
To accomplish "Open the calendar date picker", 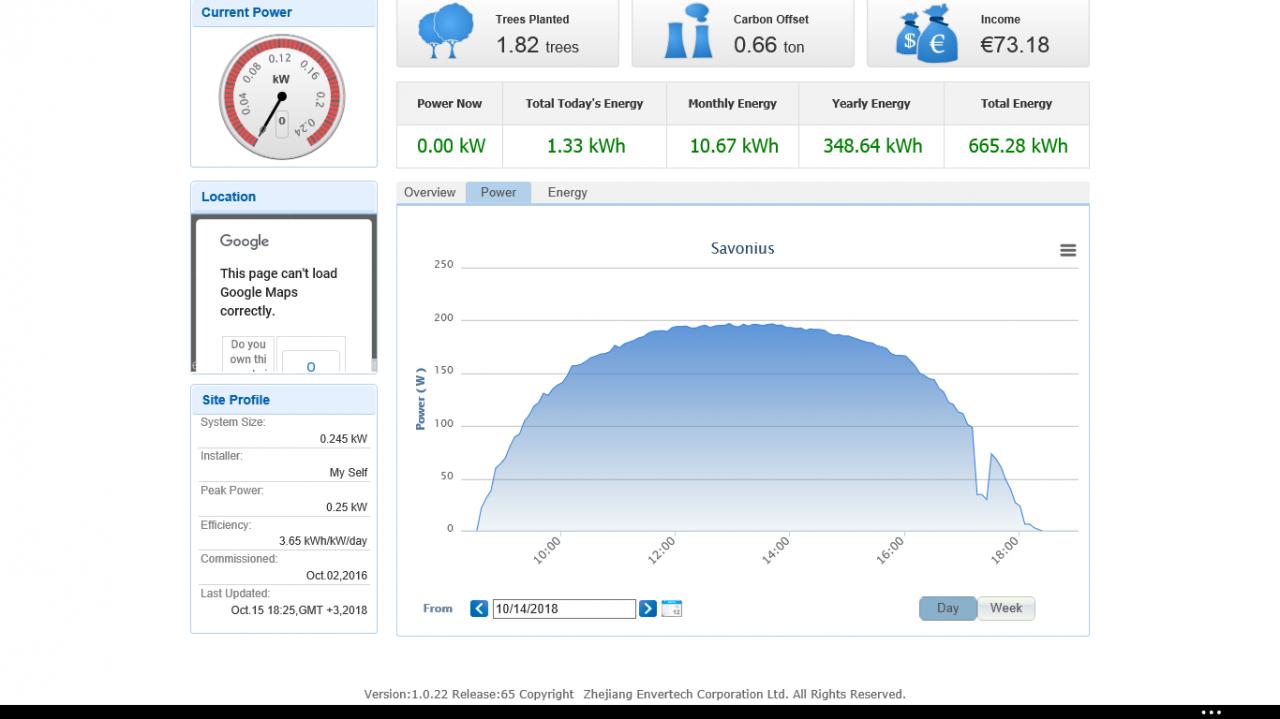I will pyautogui.click(x=672, y=608).
